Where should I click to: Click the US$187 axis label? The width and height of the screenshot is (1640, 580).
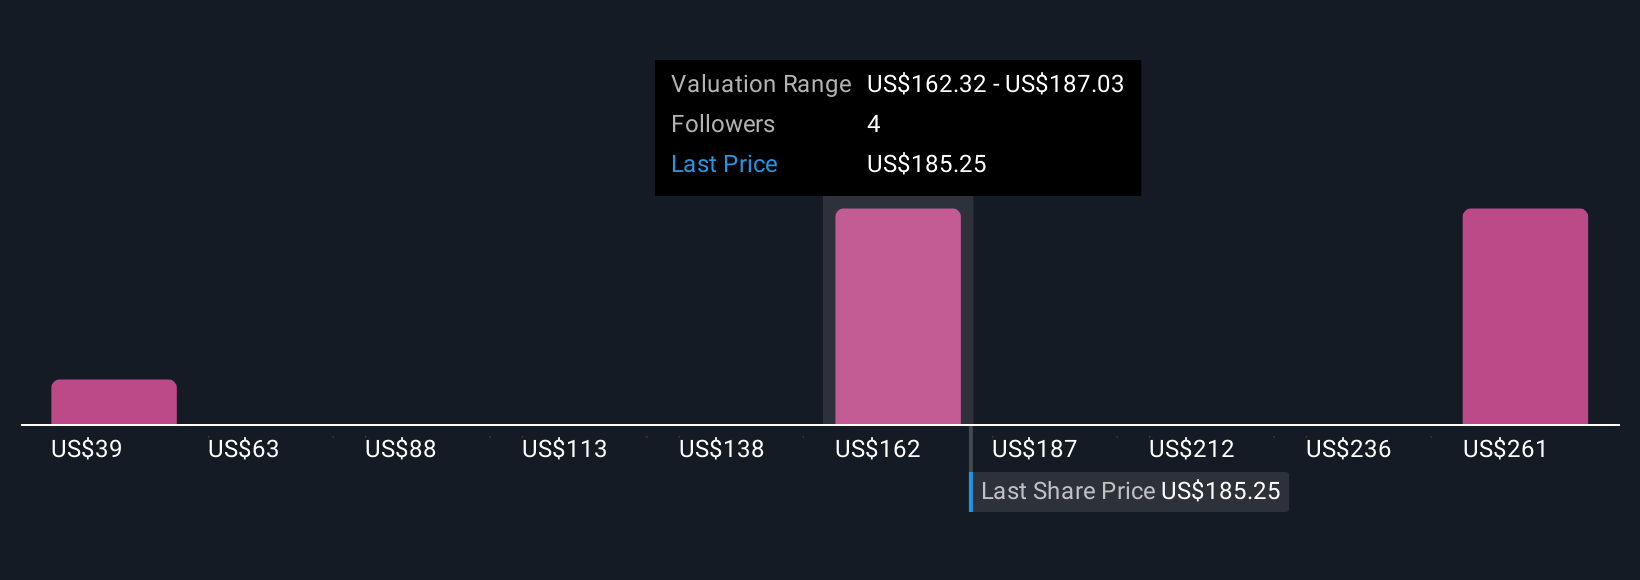click(x=1035, y=449)
